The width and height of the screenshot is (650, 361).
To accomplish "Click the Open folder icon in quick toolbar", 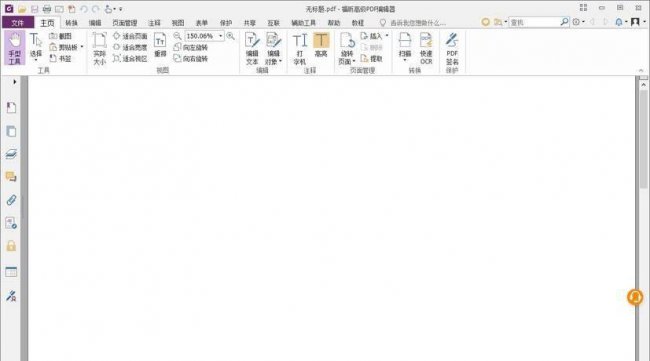I will [22, 9].
